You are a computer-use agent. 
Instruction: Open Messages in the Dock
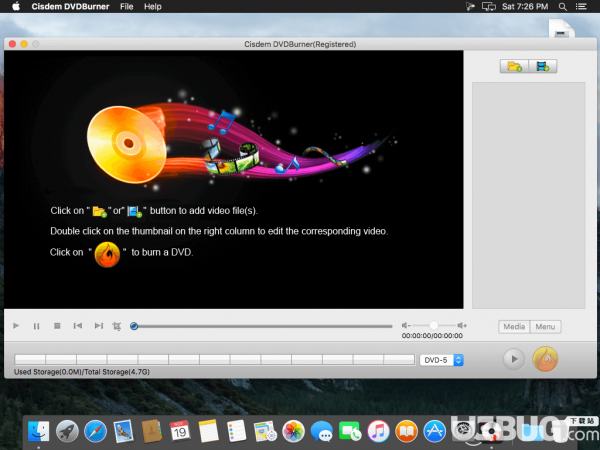(x=321, y=431)
